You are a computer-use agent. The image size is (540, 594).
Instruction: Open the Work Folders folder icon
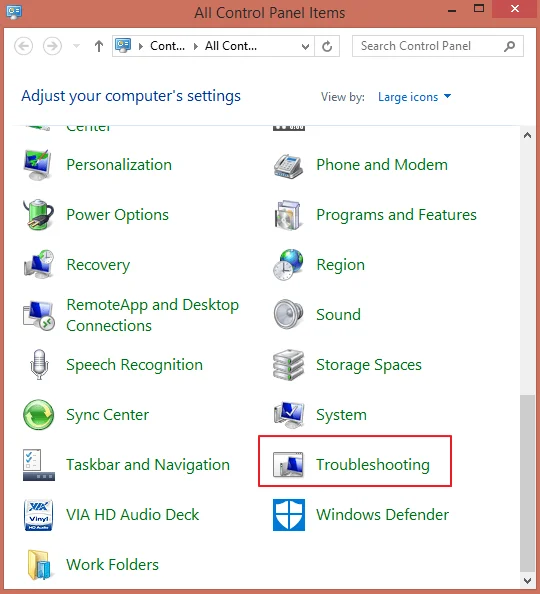[x=39, y=565]
